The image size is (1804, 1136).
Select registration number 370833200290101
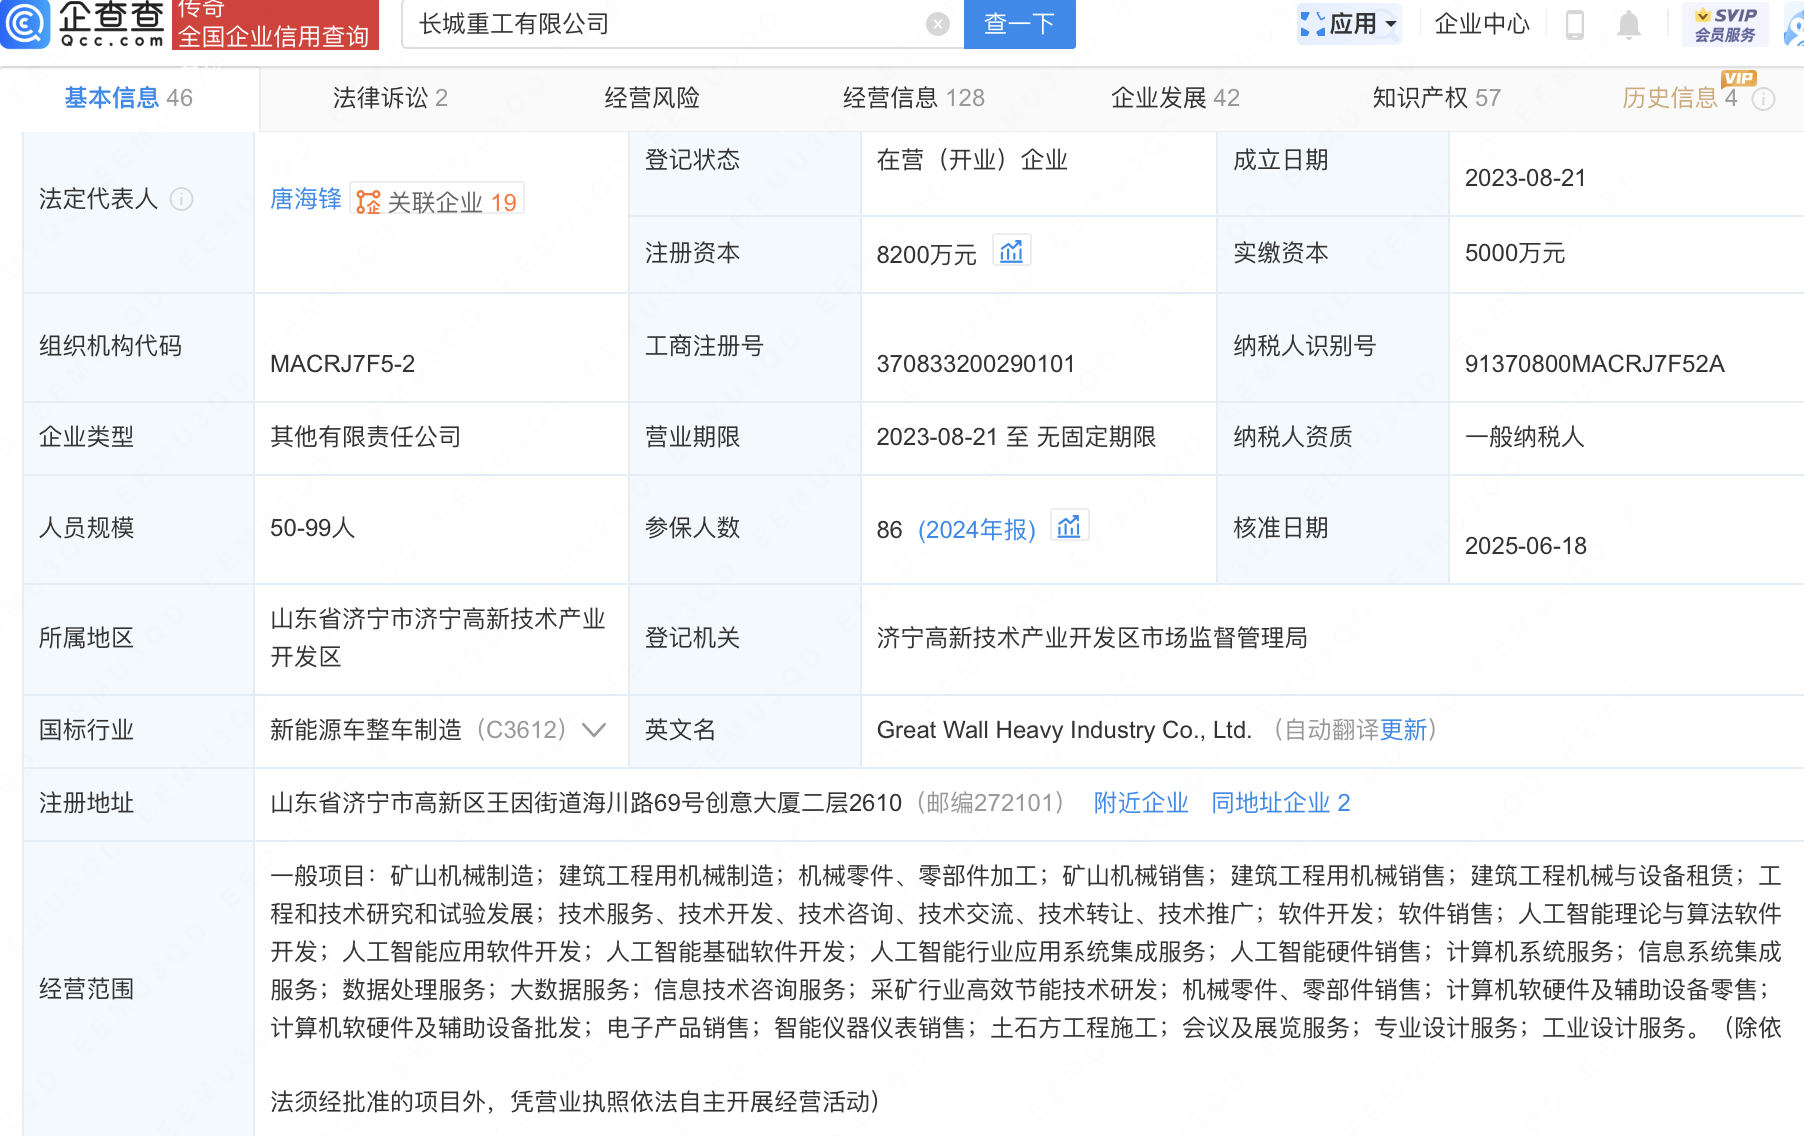(x=976, y=364)
